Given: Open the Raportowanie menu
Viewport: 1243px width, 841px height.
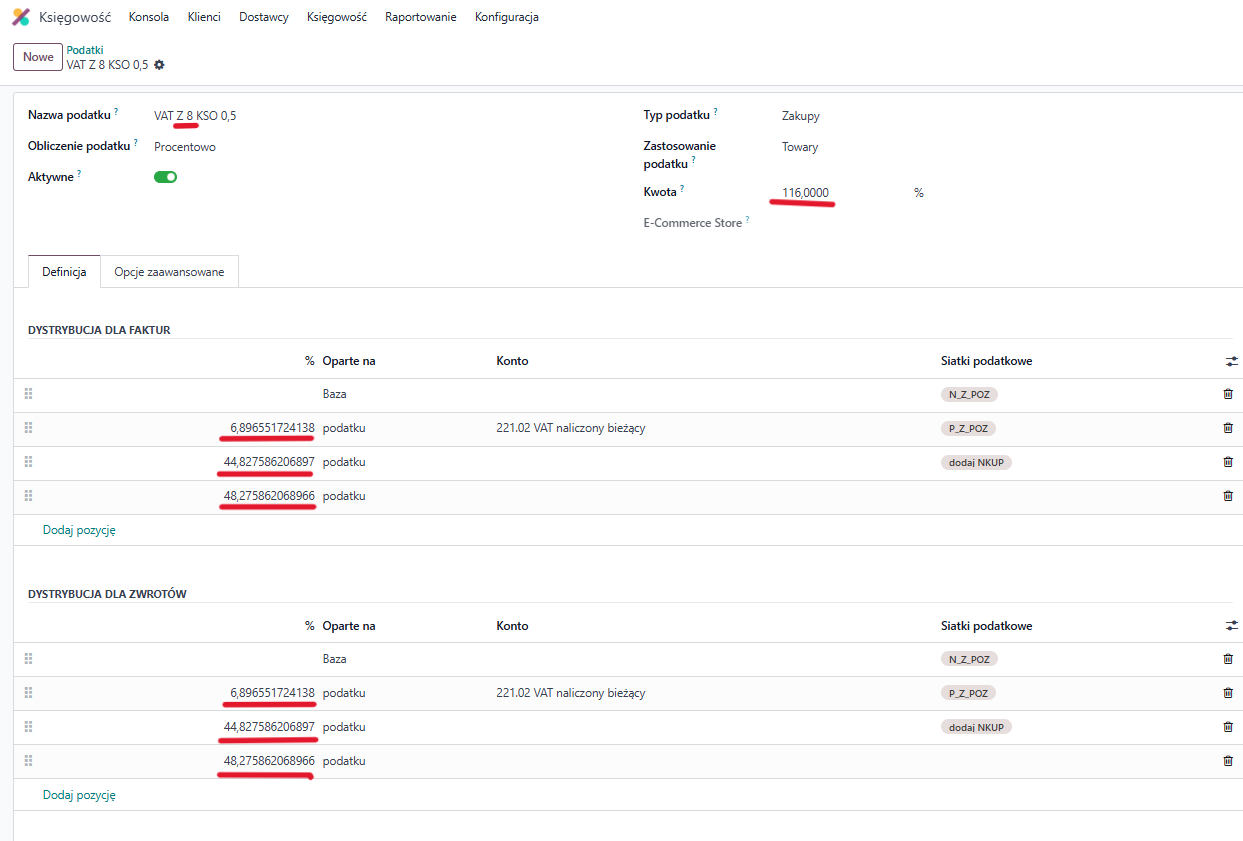Looking at the screenshot, I should [420, 17].
